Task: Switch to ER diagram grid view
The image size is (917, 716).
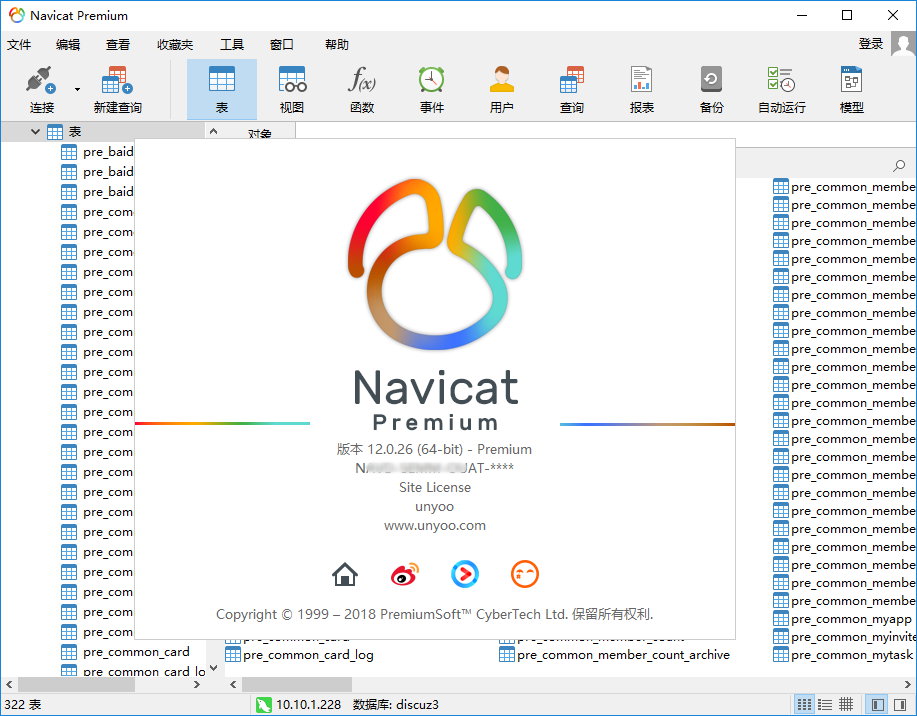Action: [x=846, y=704]
